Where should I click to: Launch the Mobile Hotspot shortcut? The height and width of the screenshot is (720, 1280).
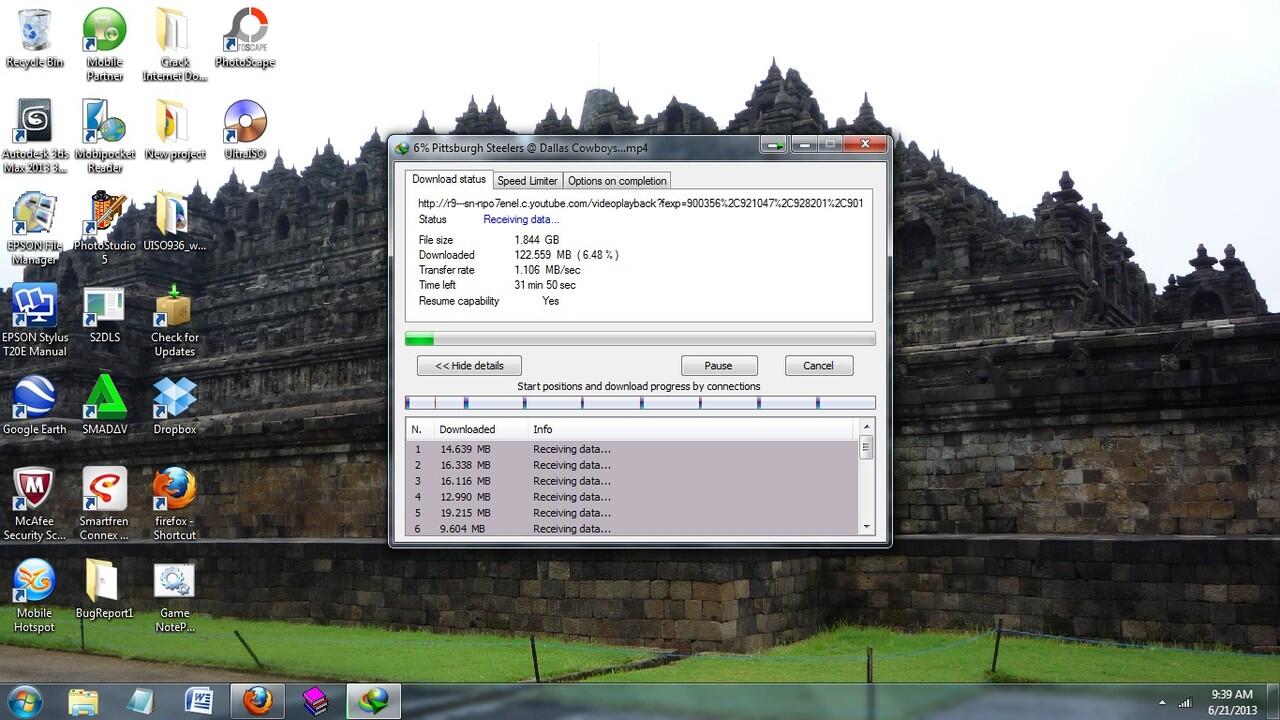tap(34, 596)
